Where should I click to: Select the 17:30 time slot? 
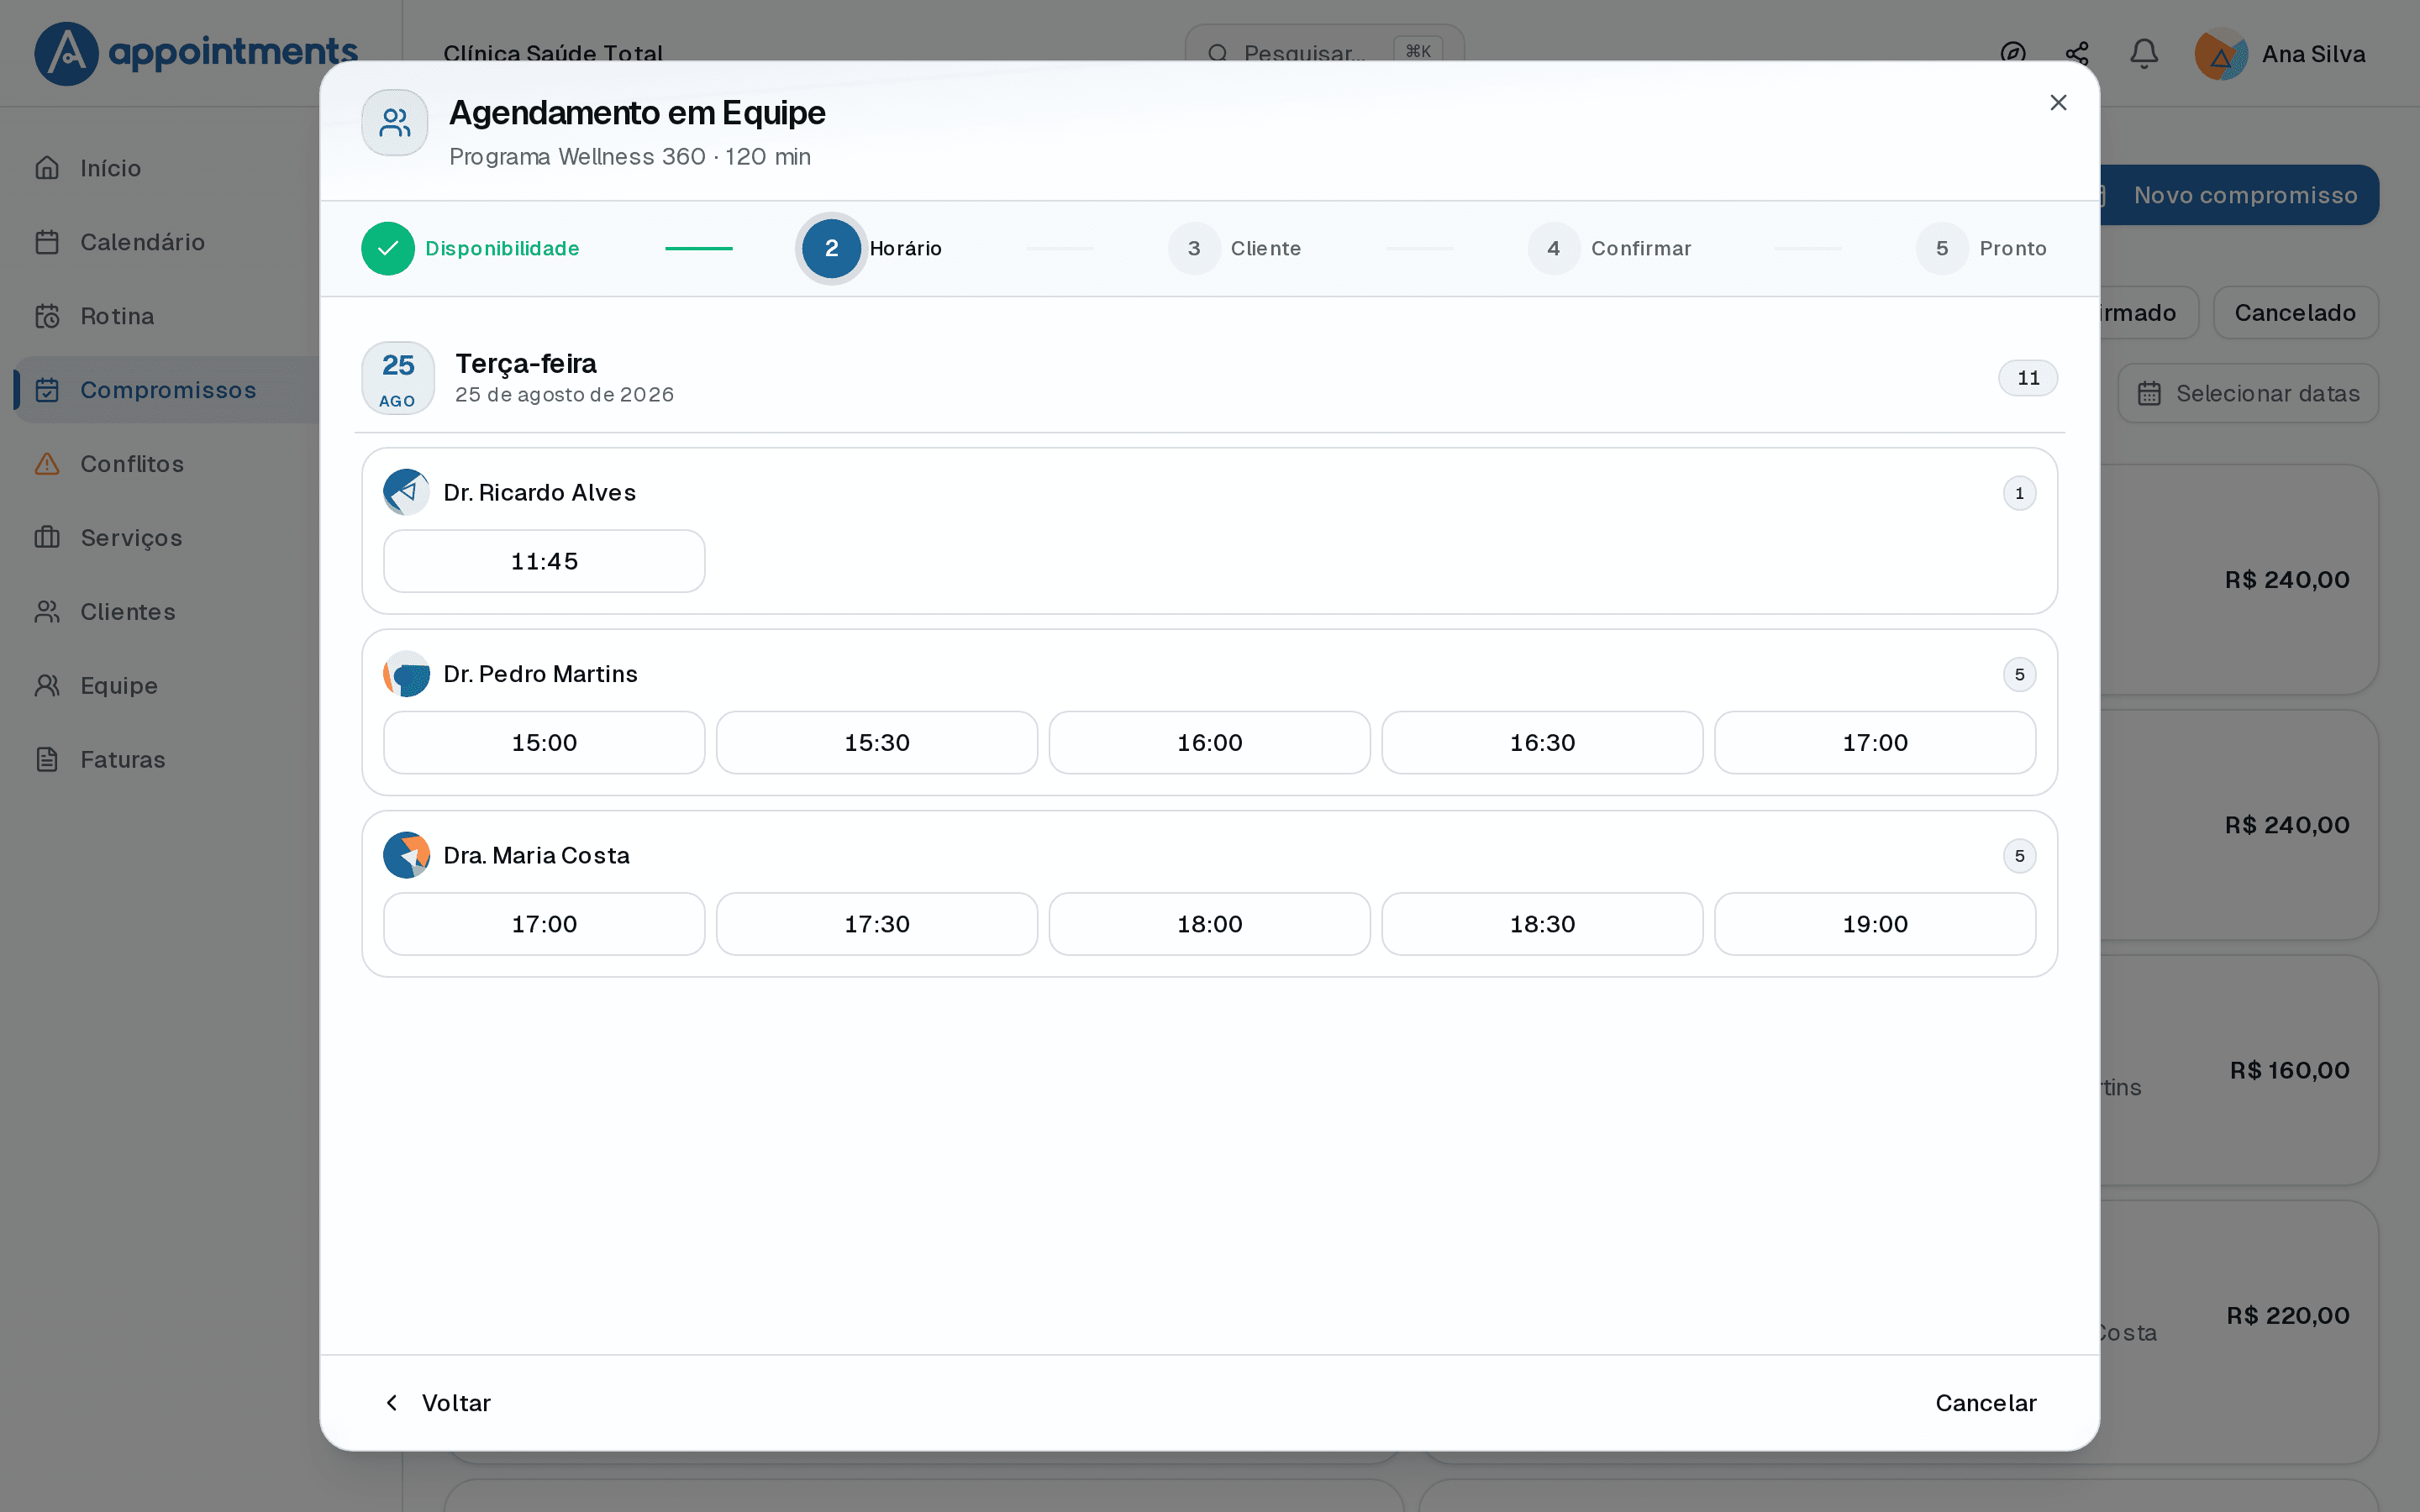click(877, 924)
